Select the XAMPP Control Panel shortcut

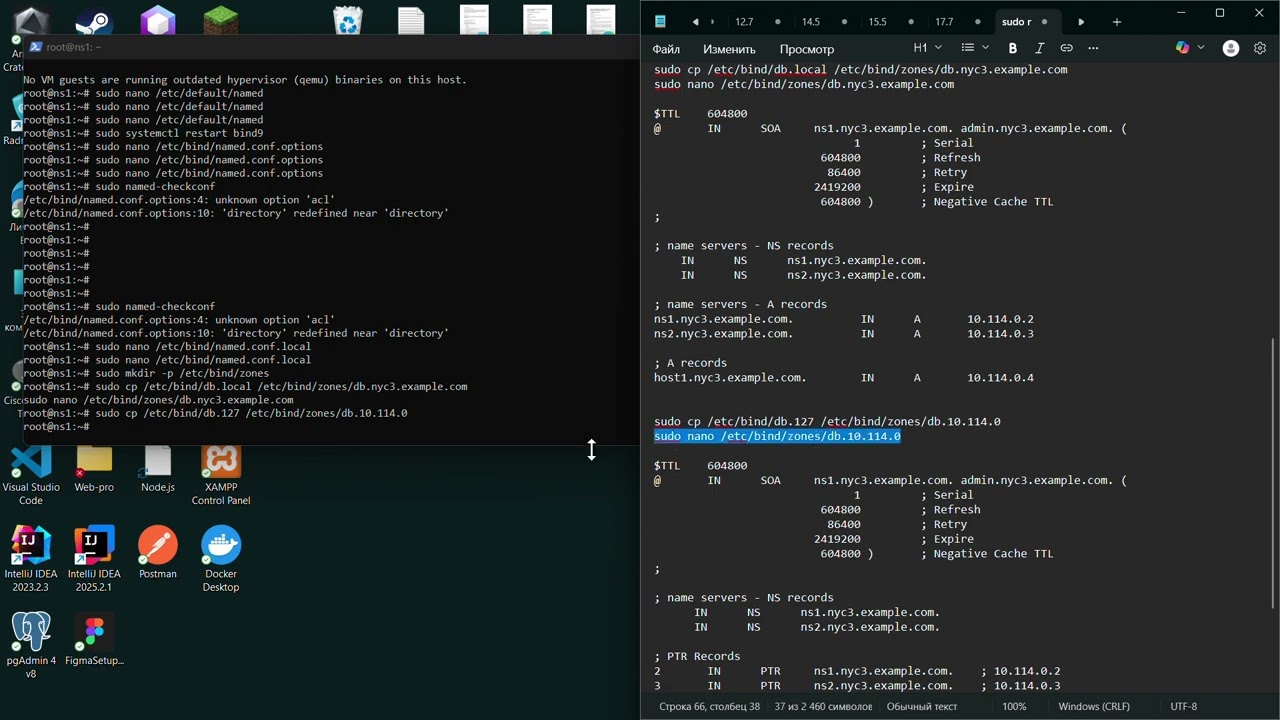pyautogui.click(x=221, y=476)
